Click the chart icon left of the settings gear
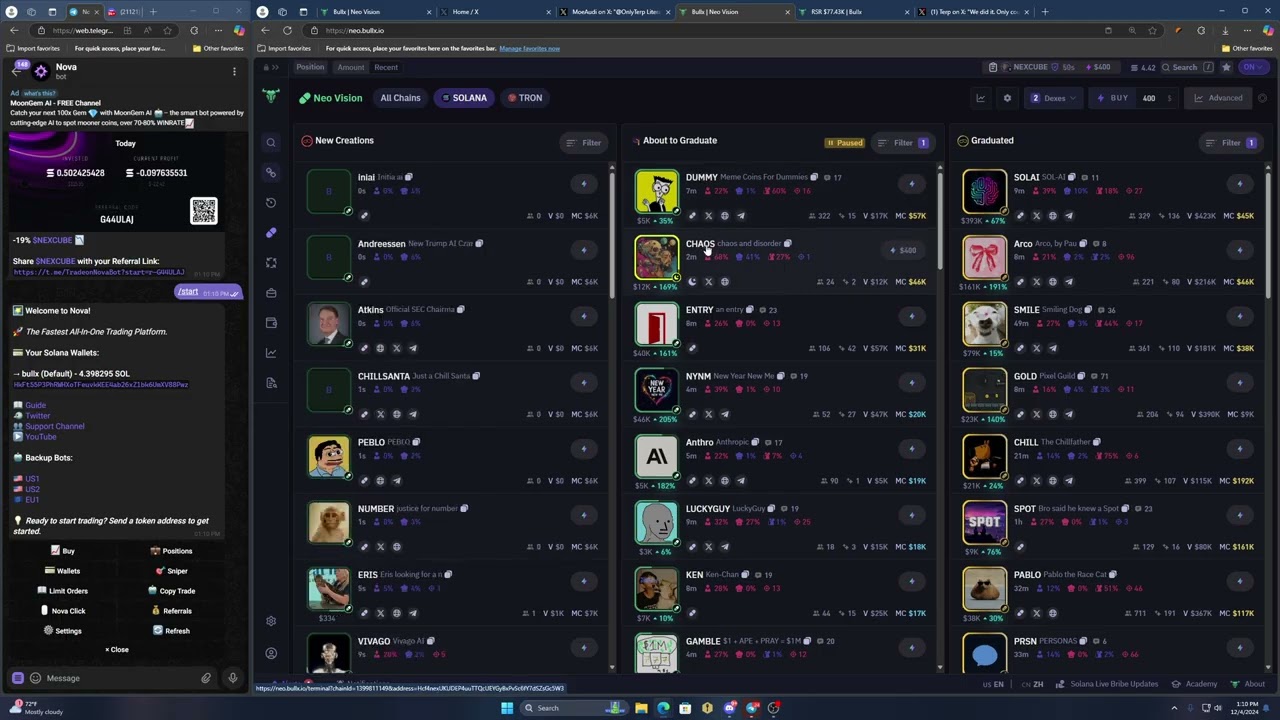 tap(981, 98)
